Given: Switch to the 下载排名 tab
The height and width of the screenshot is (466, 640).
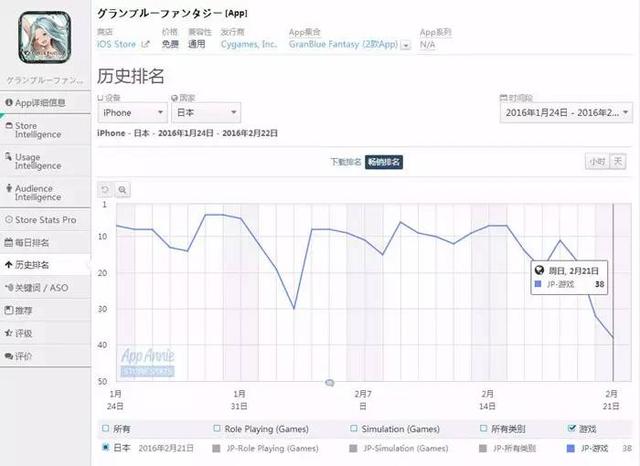Looking at the screenshot, I should click(346, 162).
